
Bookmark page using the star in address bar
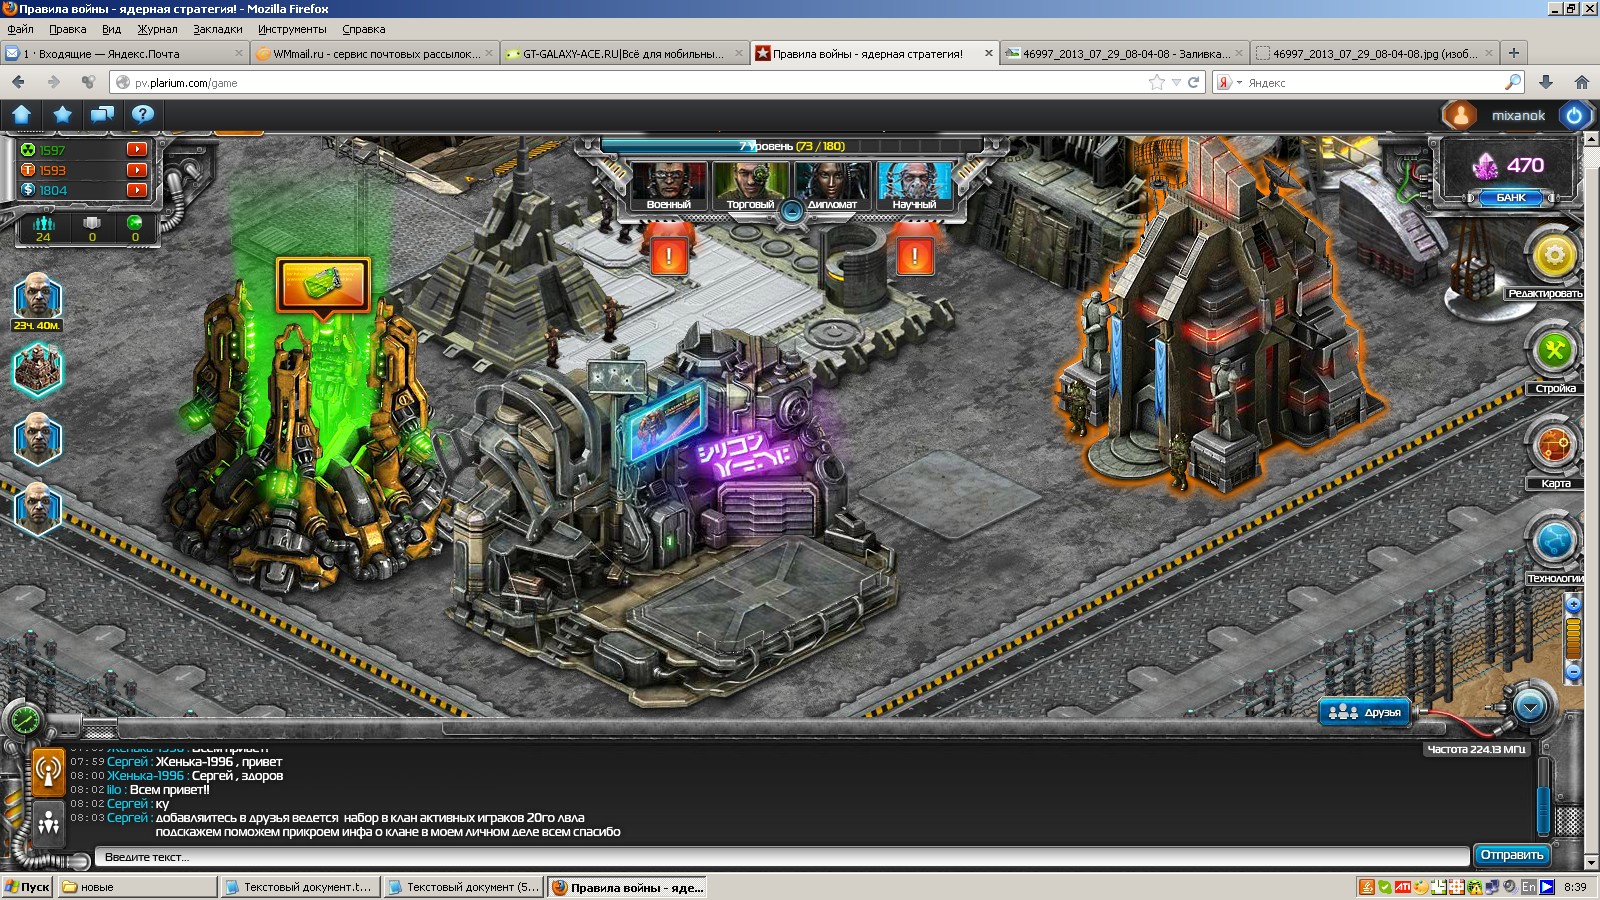[x=1157, y=82]
